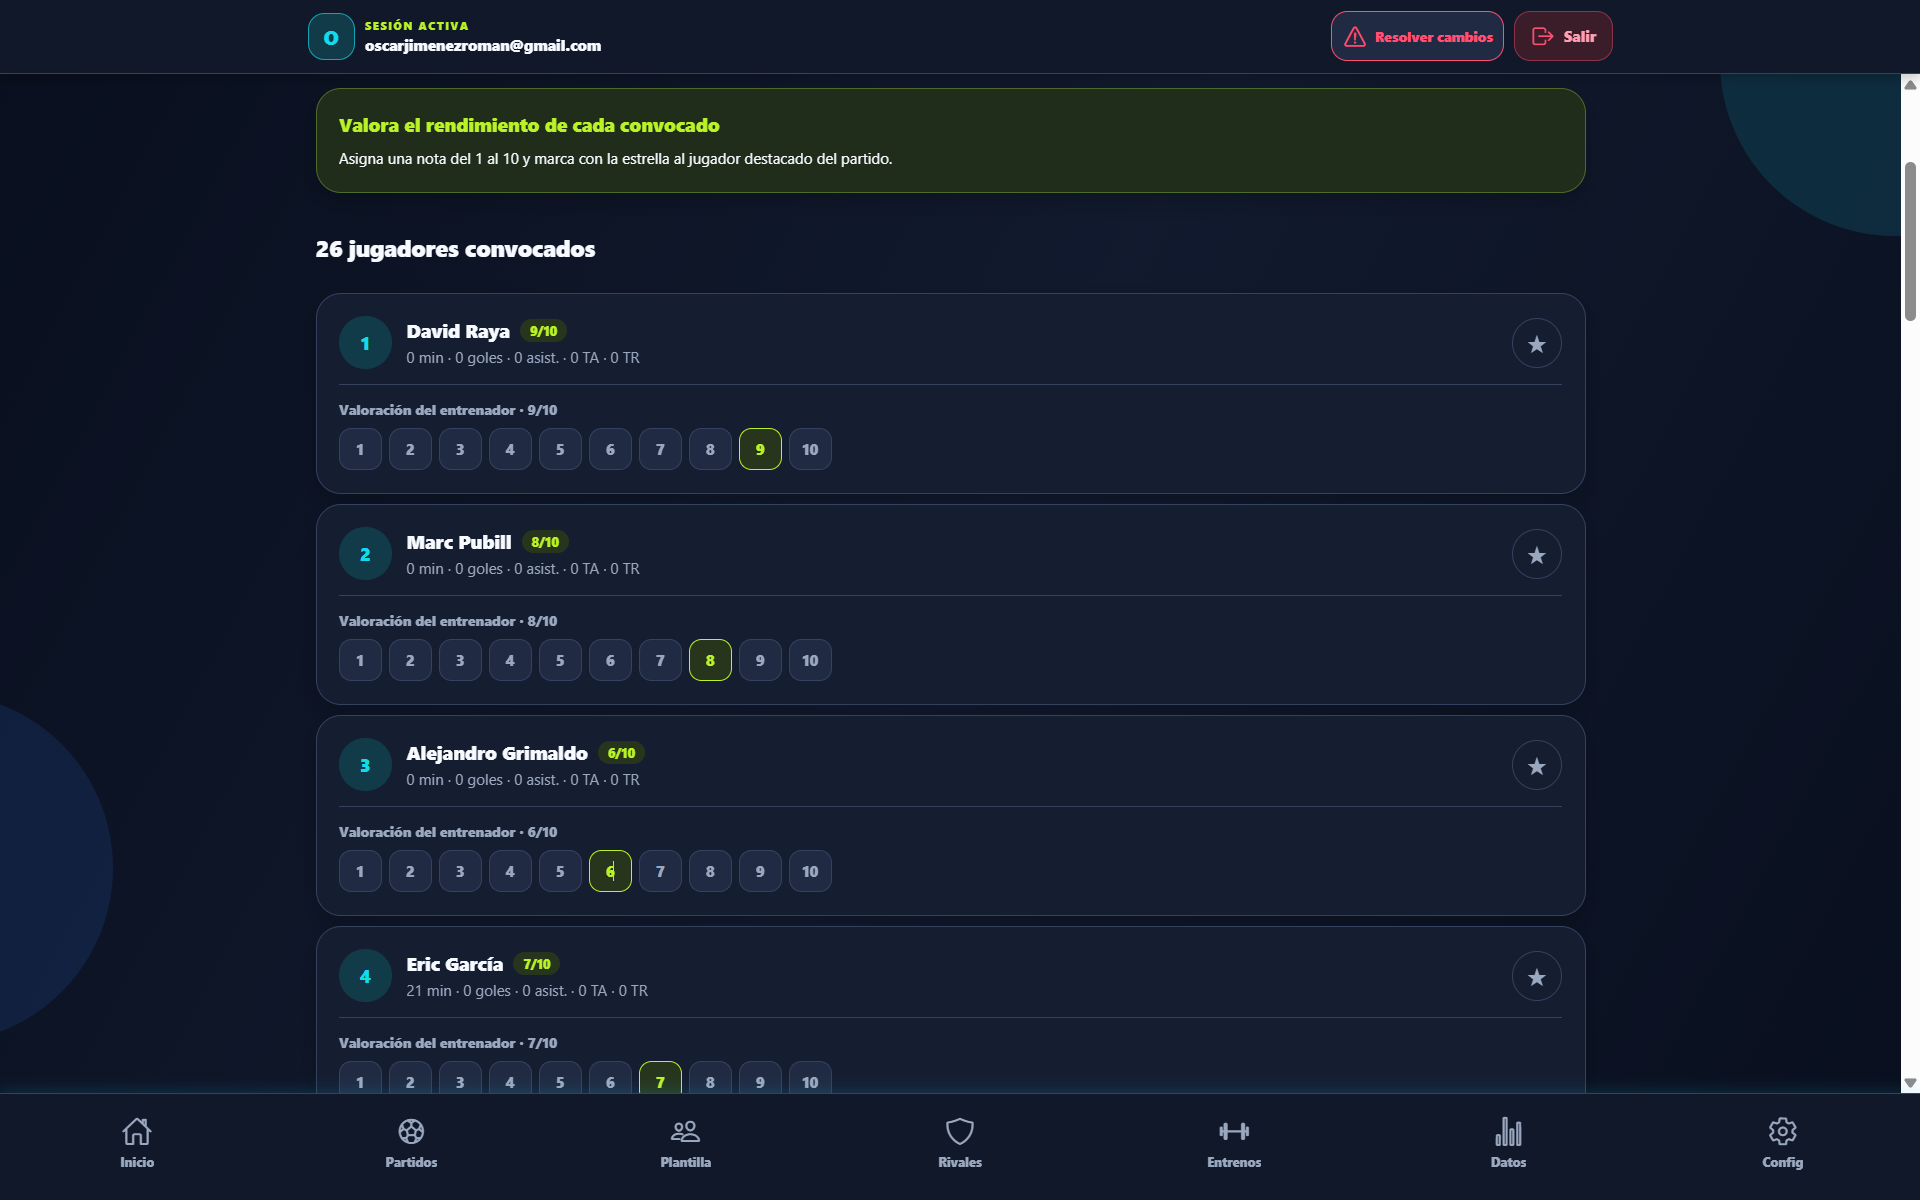
Task: Mark Marc Pubill as standout with star
Action: click(1536, 555)
